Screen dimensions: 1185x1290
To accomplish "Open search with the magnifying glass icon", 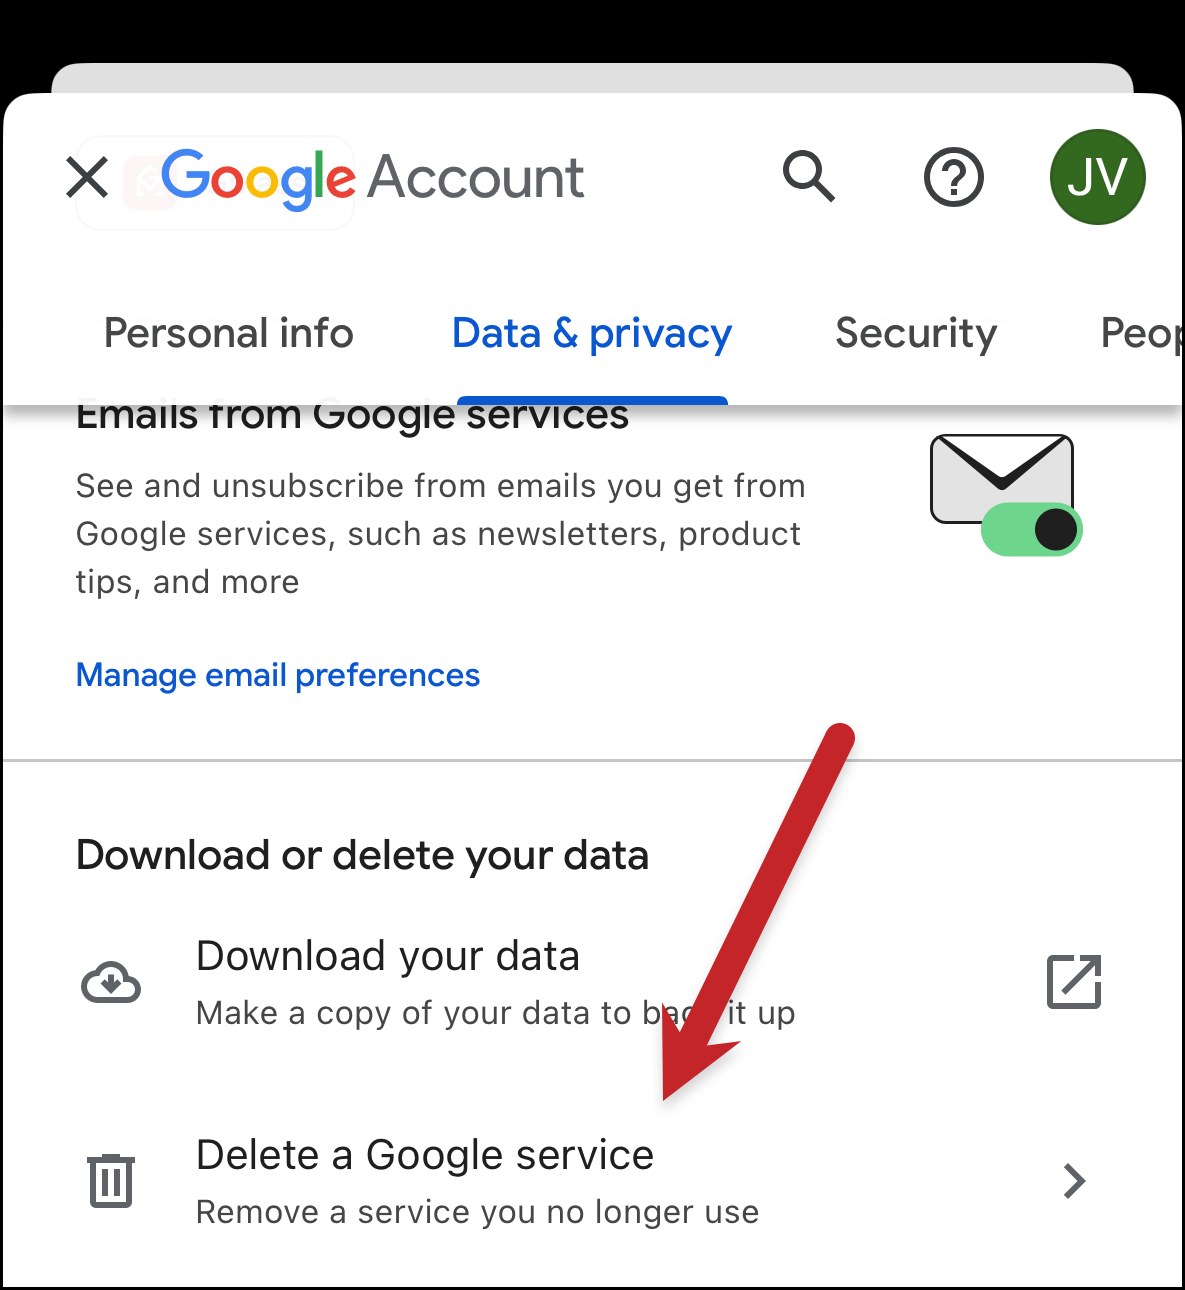I will [809, 177].
